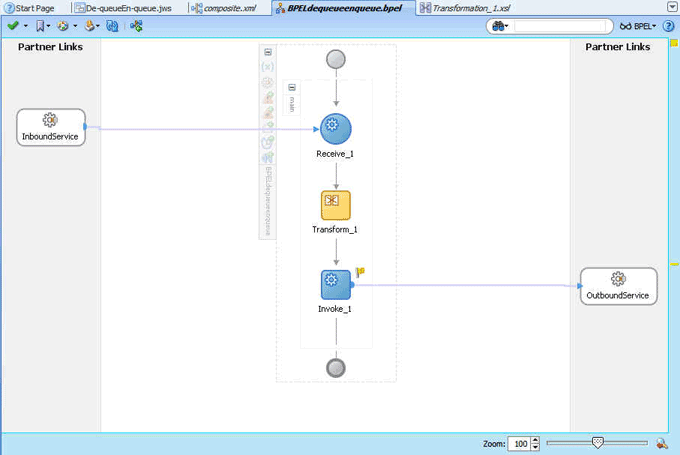Collapse the main sequence
The width and height of the screenshot is (680, 455).
[292, 88]
